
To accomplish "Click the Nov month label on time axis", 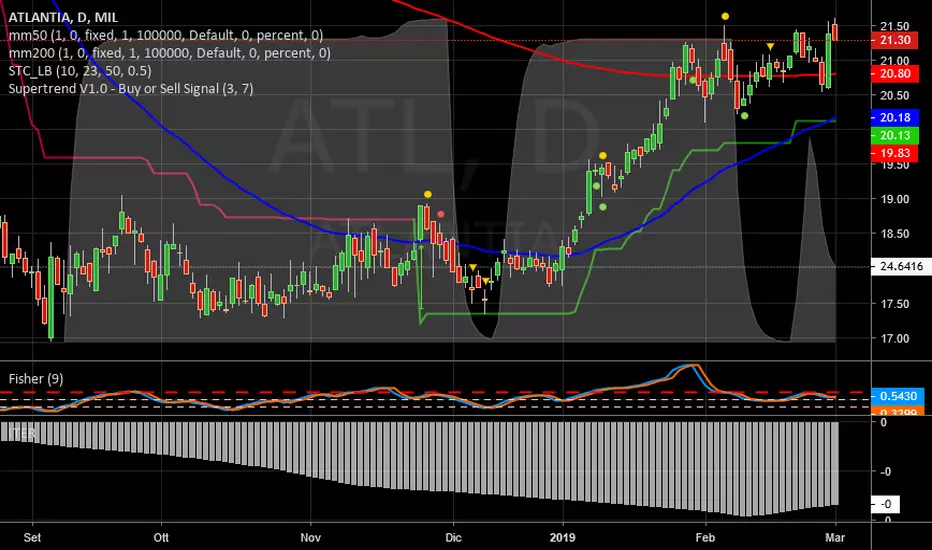I will tap(310, 538).
